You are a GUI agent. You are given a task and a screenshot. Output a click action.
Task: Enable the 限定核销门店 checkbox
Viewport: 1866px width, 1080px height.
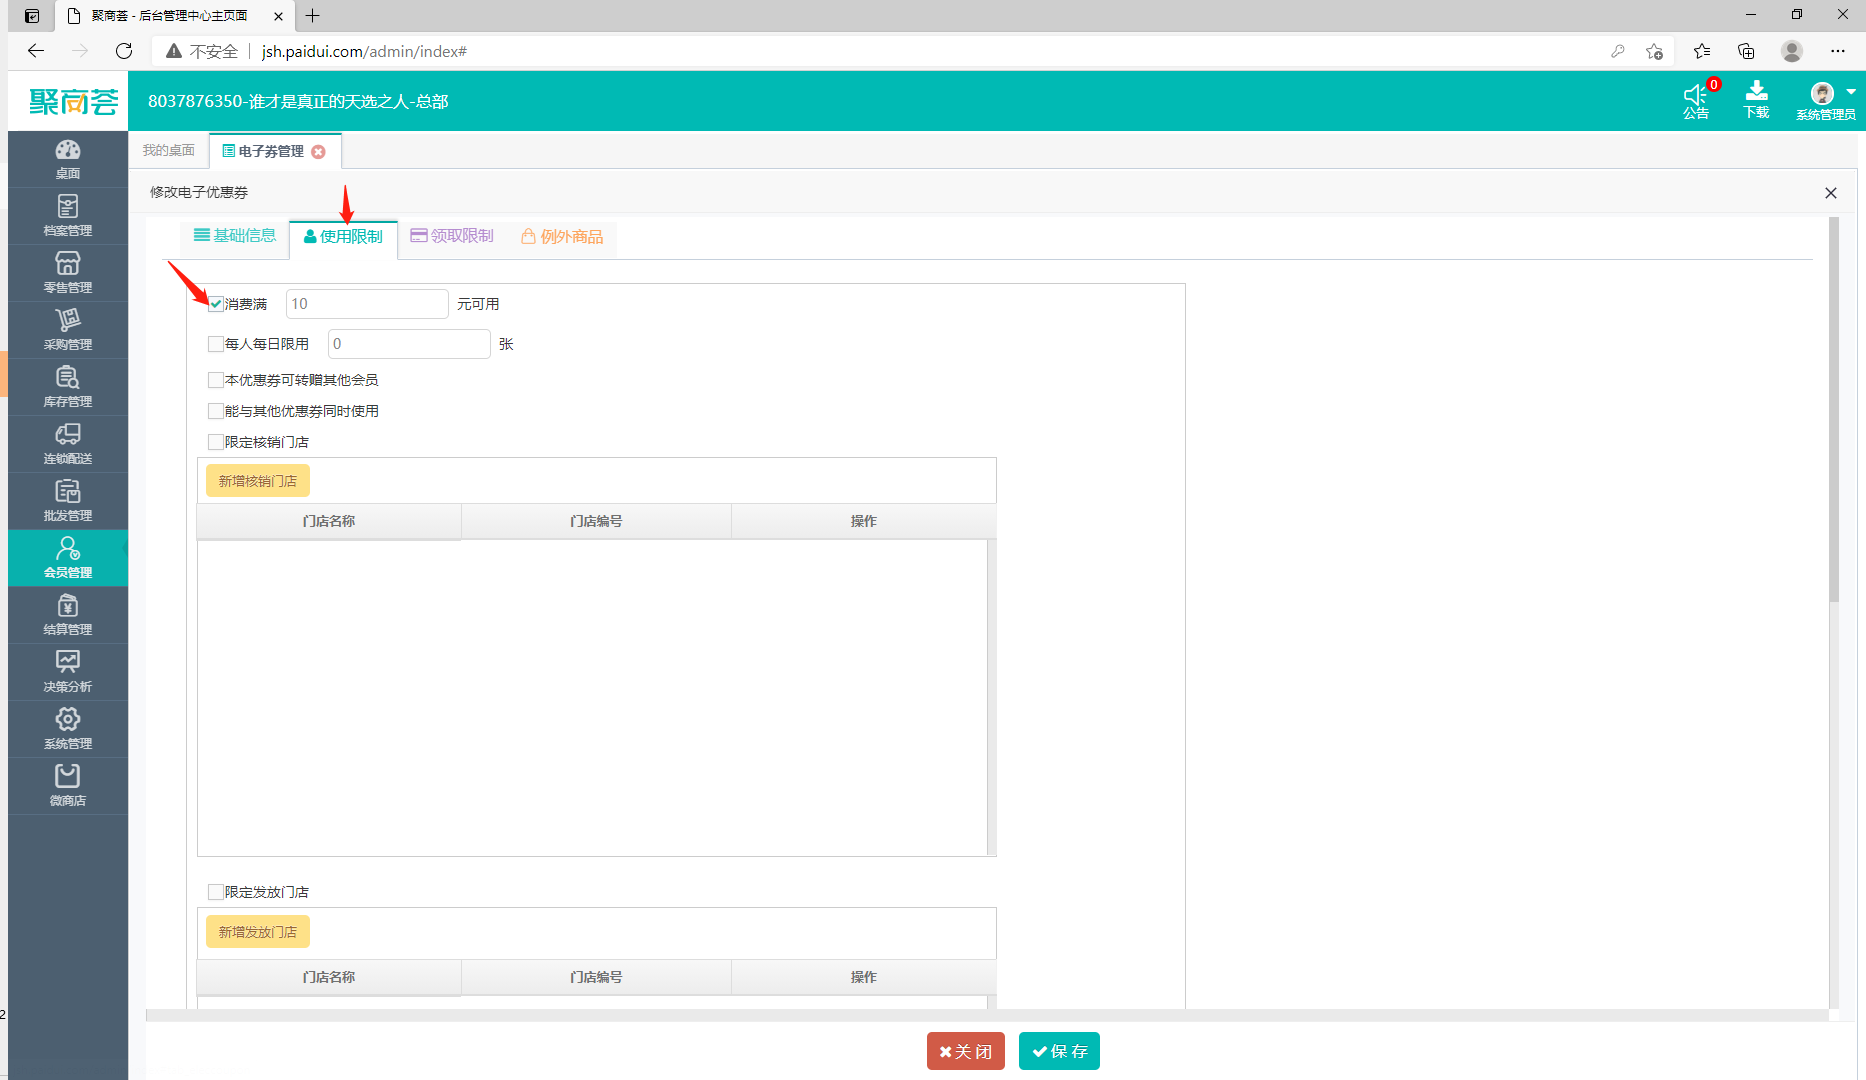(216, 442)
